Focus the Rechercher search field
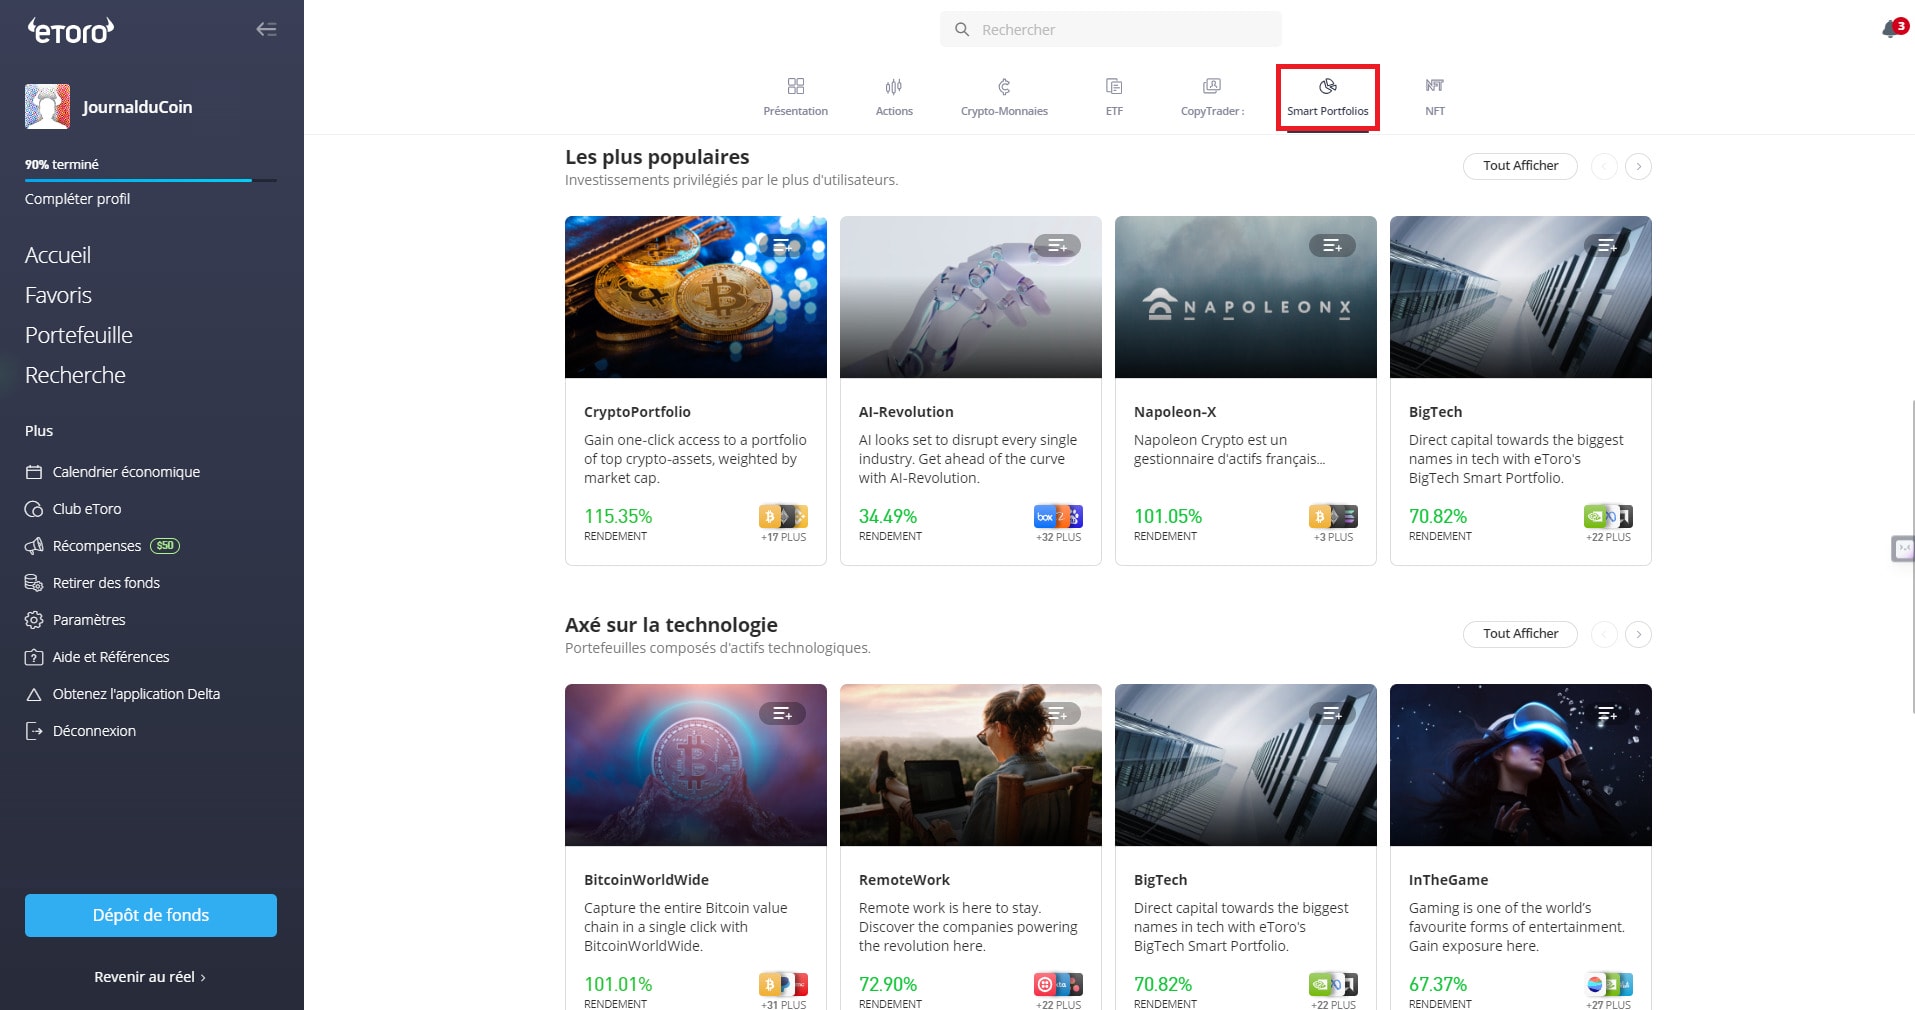Image resolution: width=1915 pixels, height=1010 pixels. 1110,30
